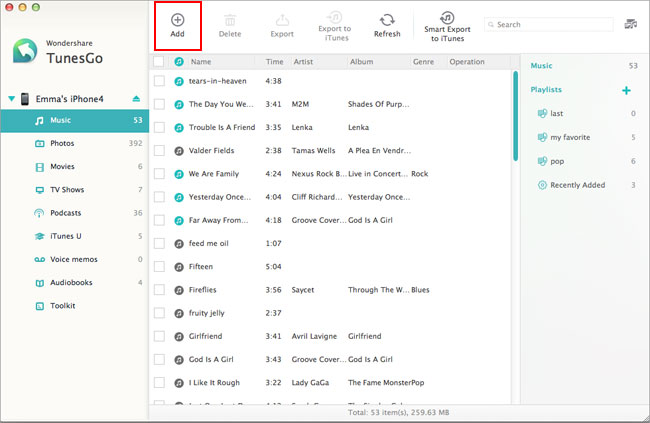
Task: Sort by Genre column header
Action: (423, 62)
